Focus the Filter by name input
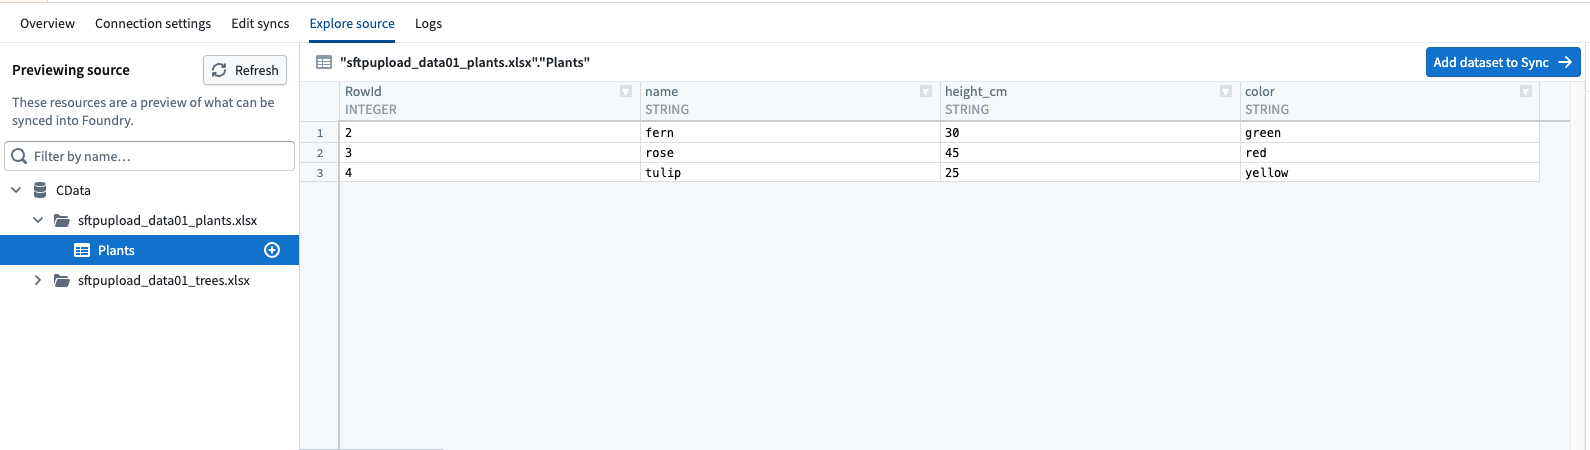The width and height of the screenshot is (1590, 450). pos(150,156)
